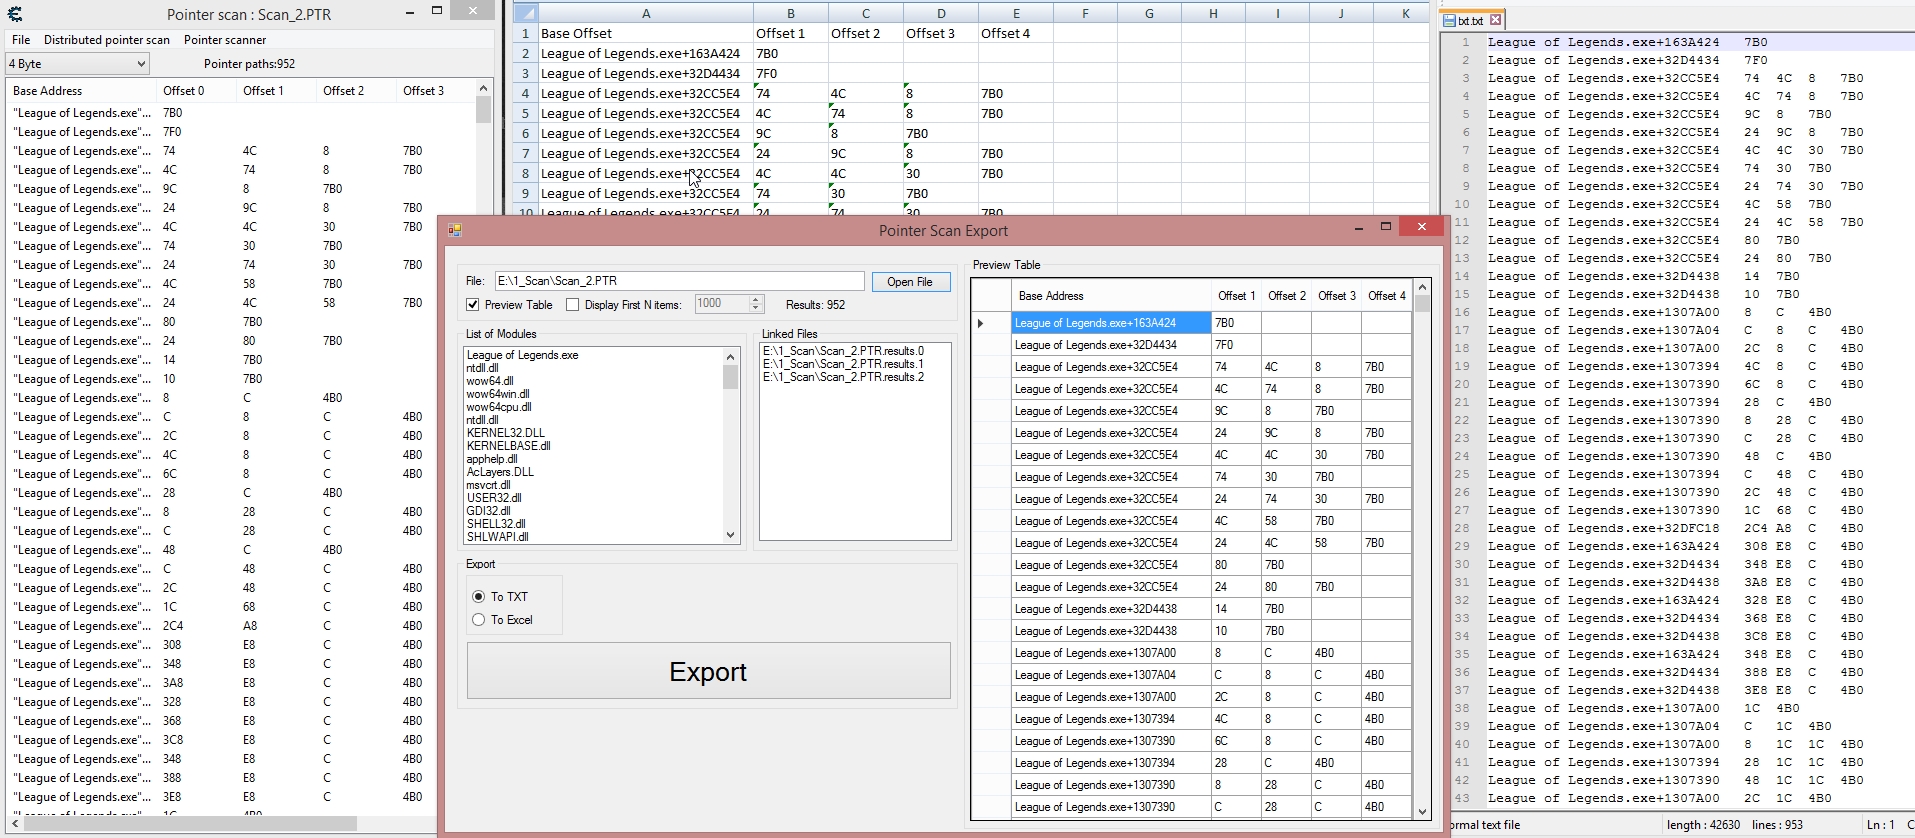Select the To TXT radio button
This screenshot has width=1915, height=838.
click(479, 597)
